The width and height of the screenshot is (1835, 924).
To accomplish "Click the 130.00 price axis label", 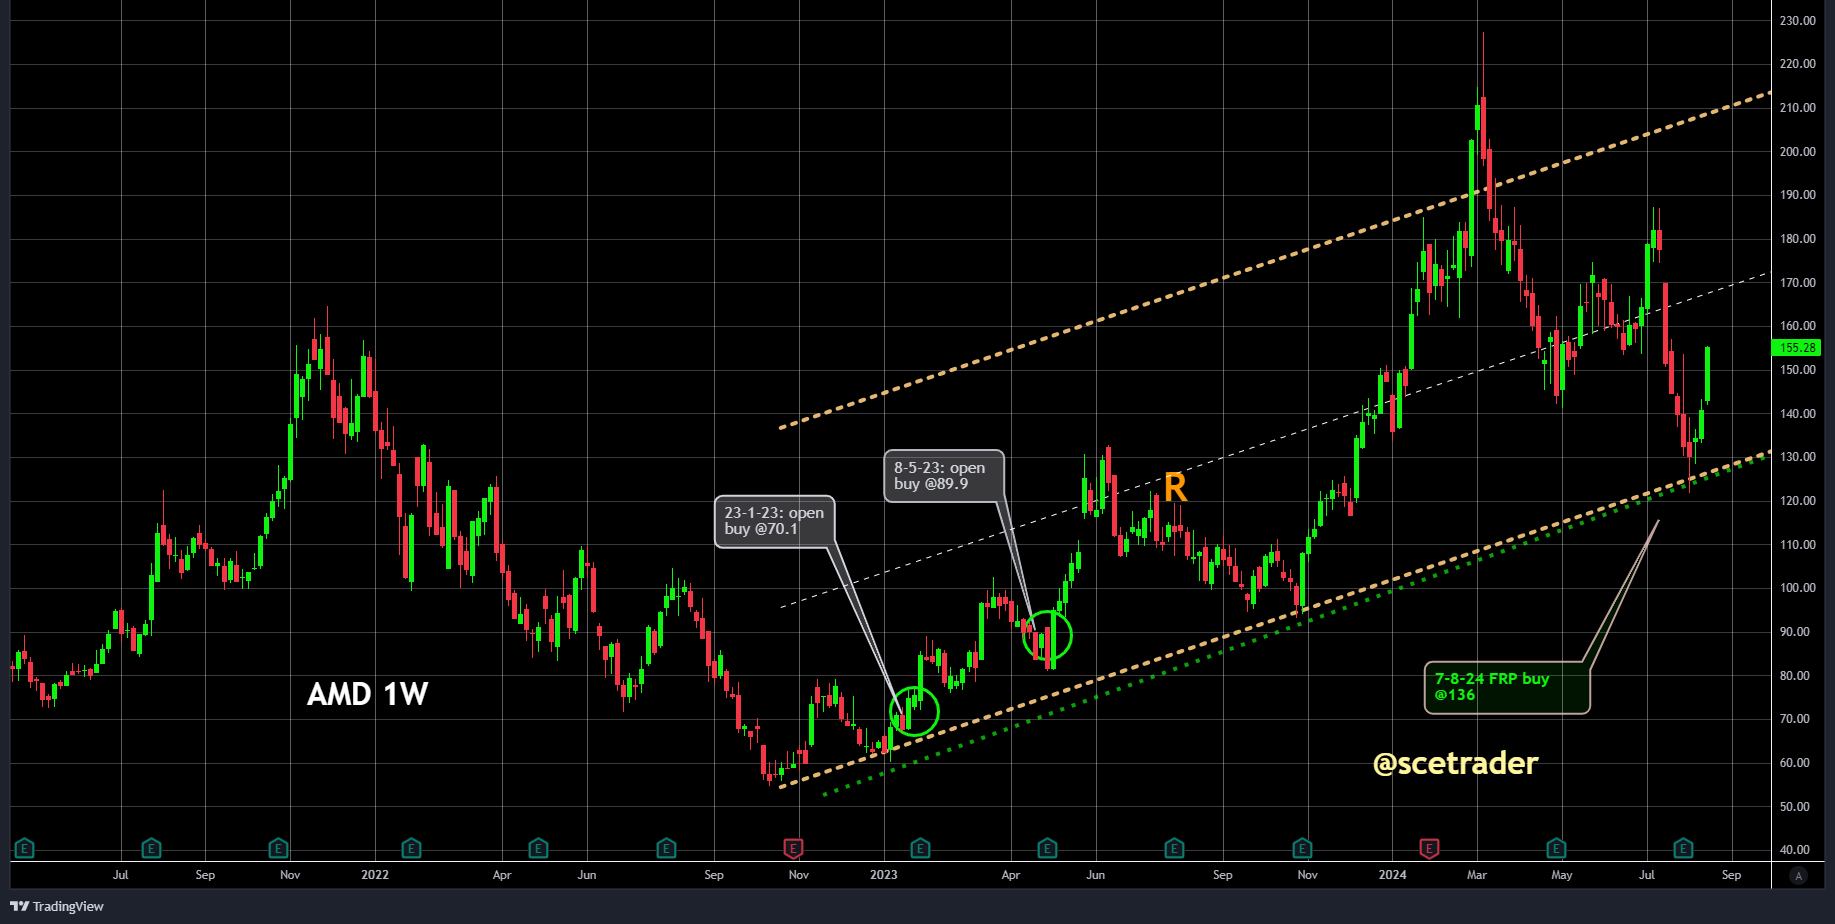I will (x=1797, y=457).
